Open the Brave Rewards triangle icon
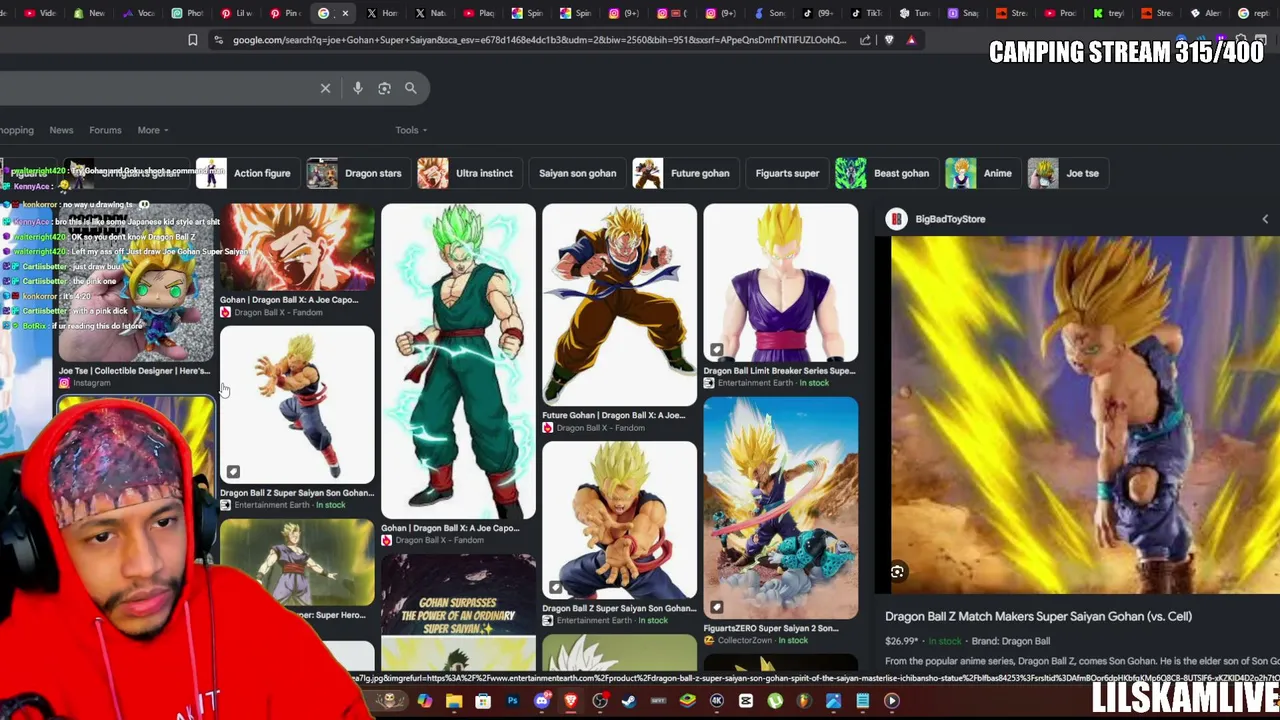 click(x=911, y=40)
